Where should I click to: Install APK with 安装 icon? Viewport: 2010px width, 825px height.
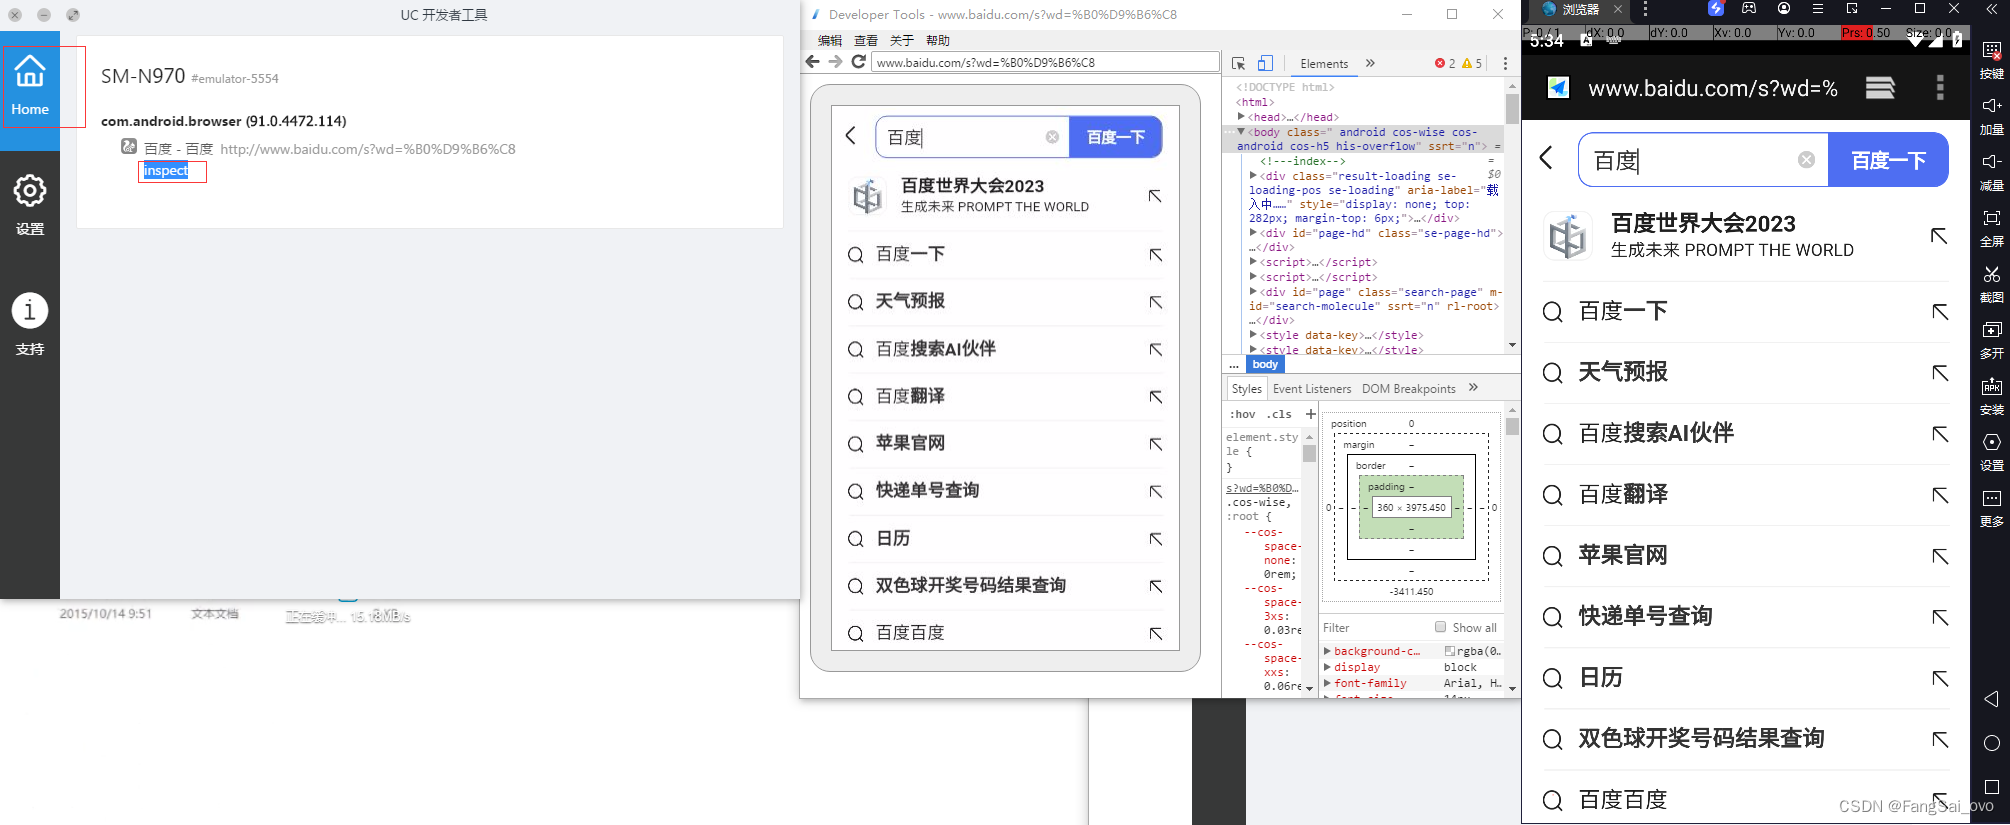(x=1991, y=396)
